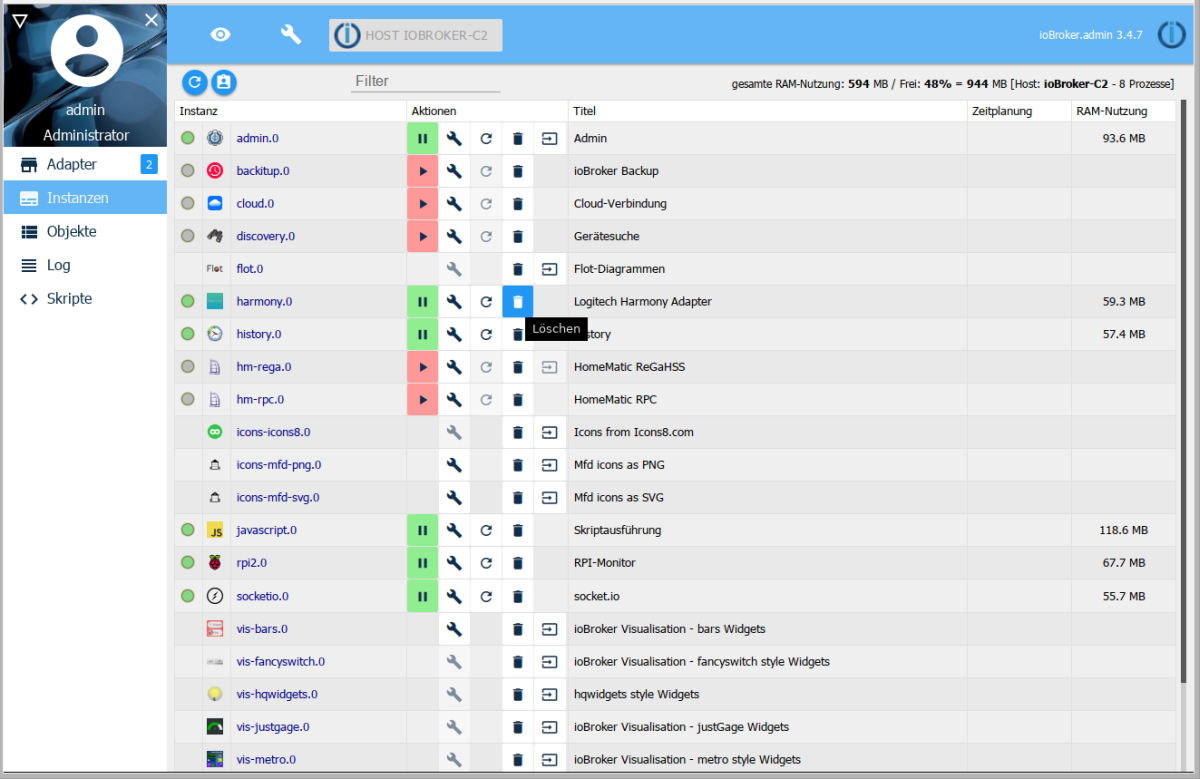Pause the javascript.0 instance
Image resolution: width=1200 pixels, height=779 pixels.
coord(422,530)
